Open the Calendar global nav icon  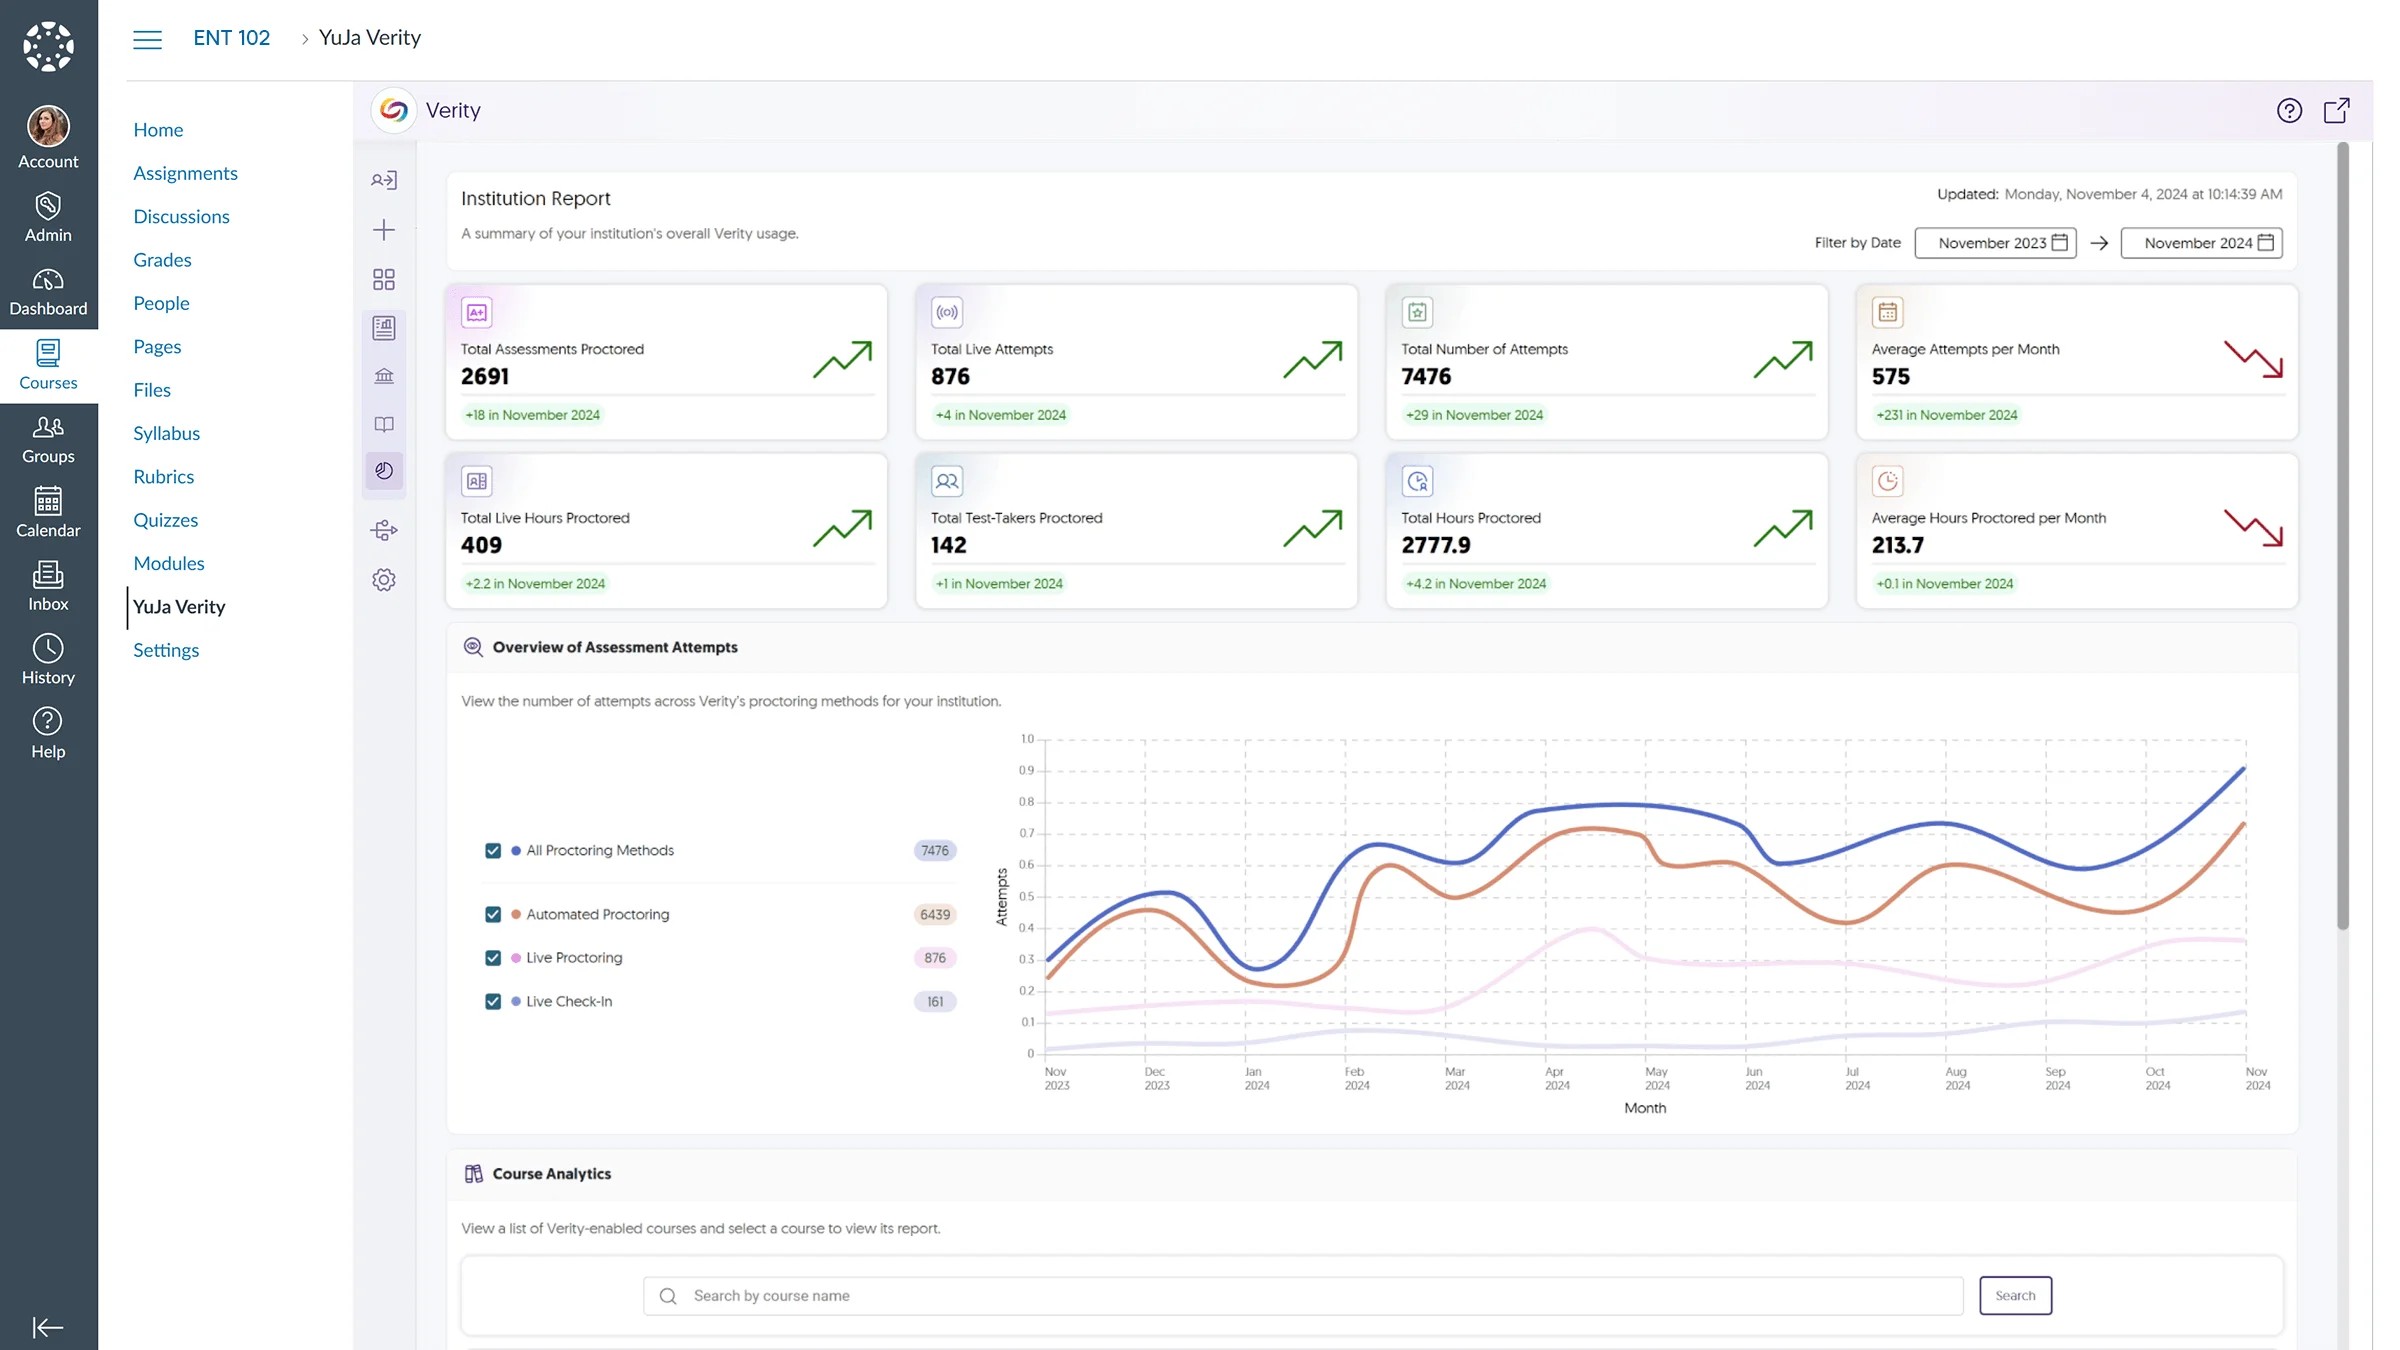(x=48, y=513)
